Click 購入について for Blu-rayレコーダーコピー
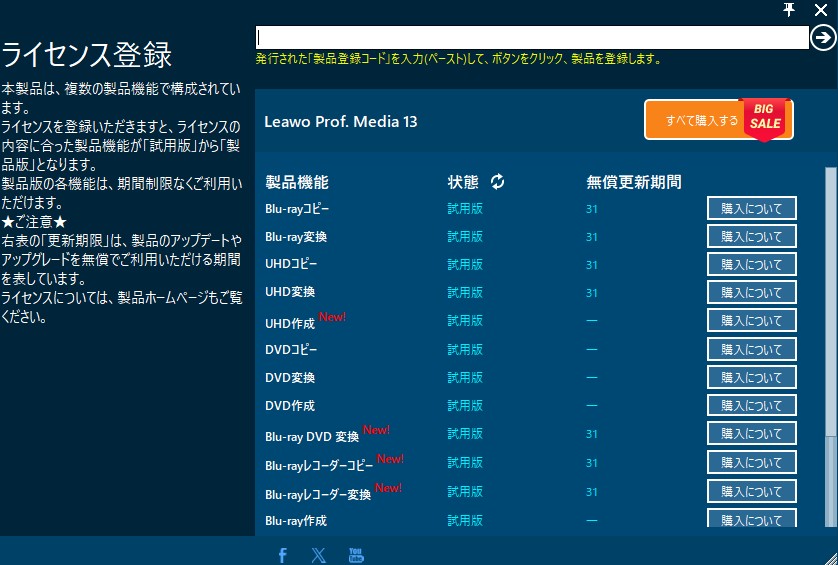Viewport: 838px width, 565px height. point(751,462)
